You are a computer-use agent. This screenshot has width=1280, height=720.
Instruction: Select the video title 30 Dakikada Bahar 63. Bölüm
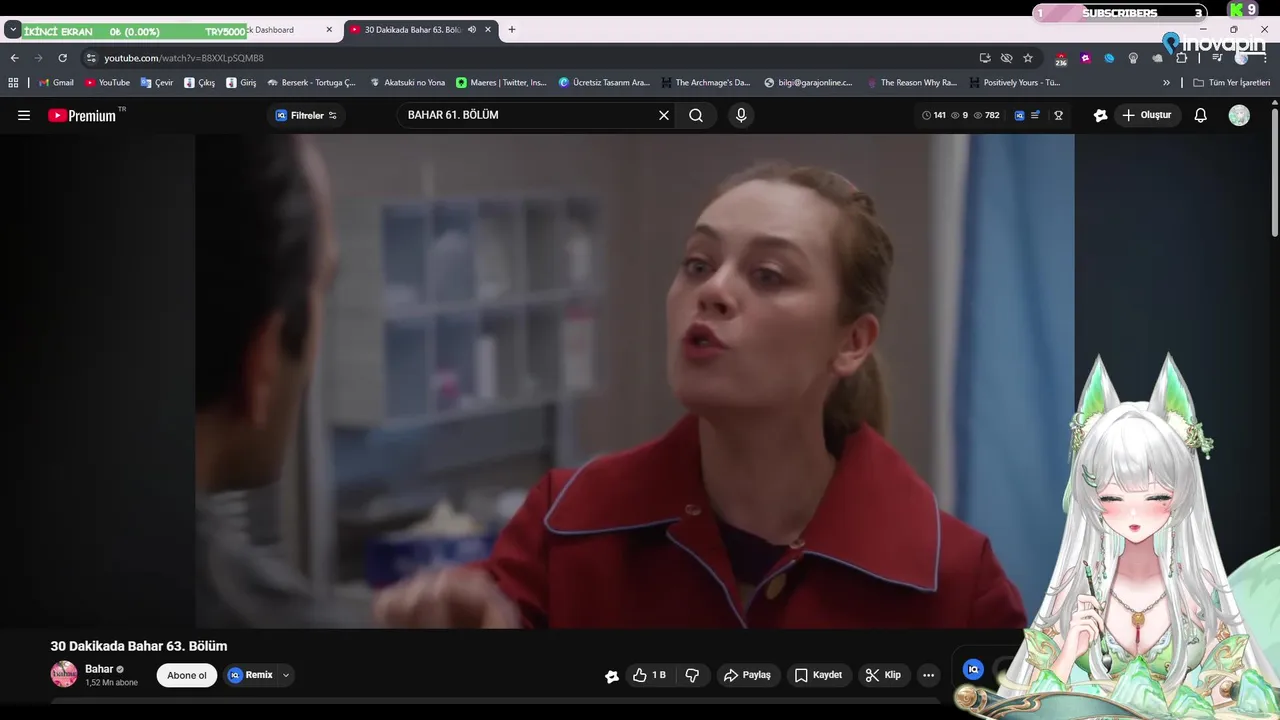(139, 646)
